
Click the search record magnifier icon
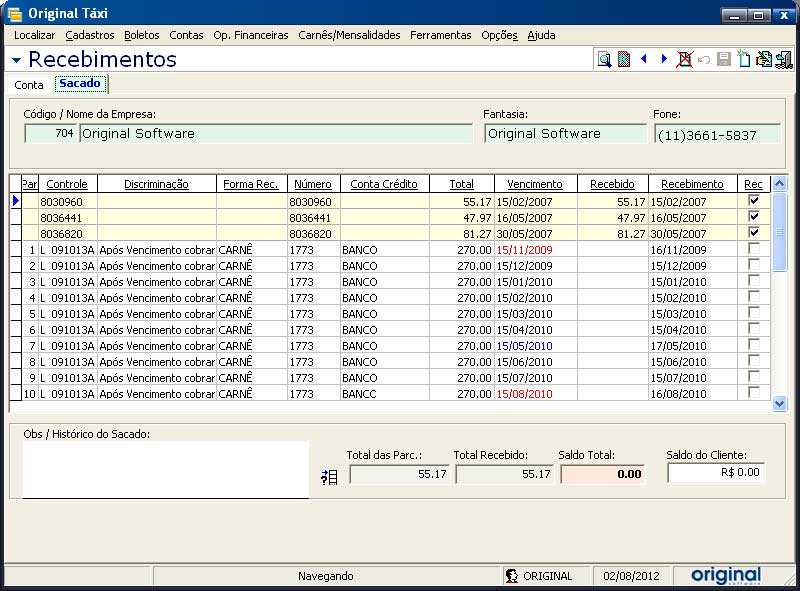pyautogui.click(x=604, y=60)
